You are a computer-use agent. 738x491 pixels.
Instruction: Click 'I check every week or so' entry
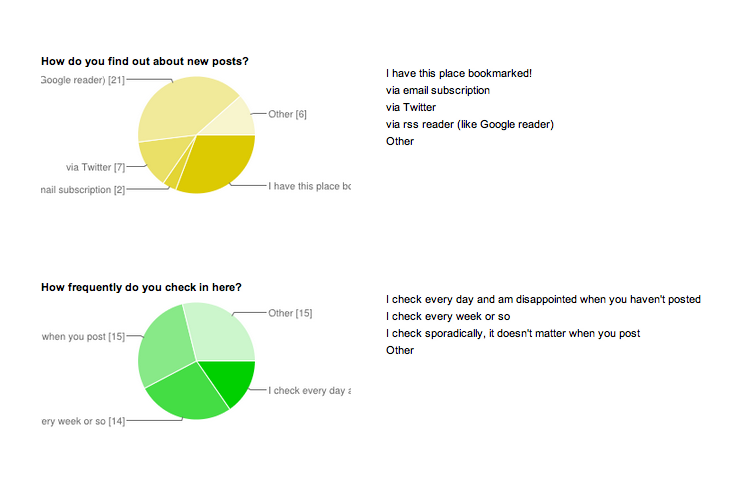pos(448,316)
